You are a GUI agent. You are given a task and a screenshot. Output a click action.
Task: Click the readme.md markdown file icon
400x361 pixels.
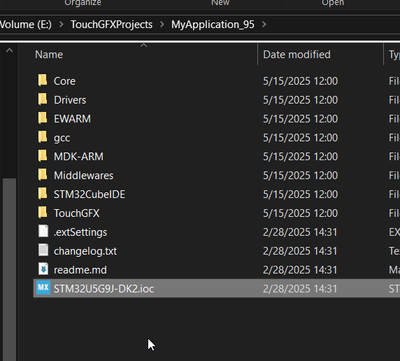tap(43, 269)
